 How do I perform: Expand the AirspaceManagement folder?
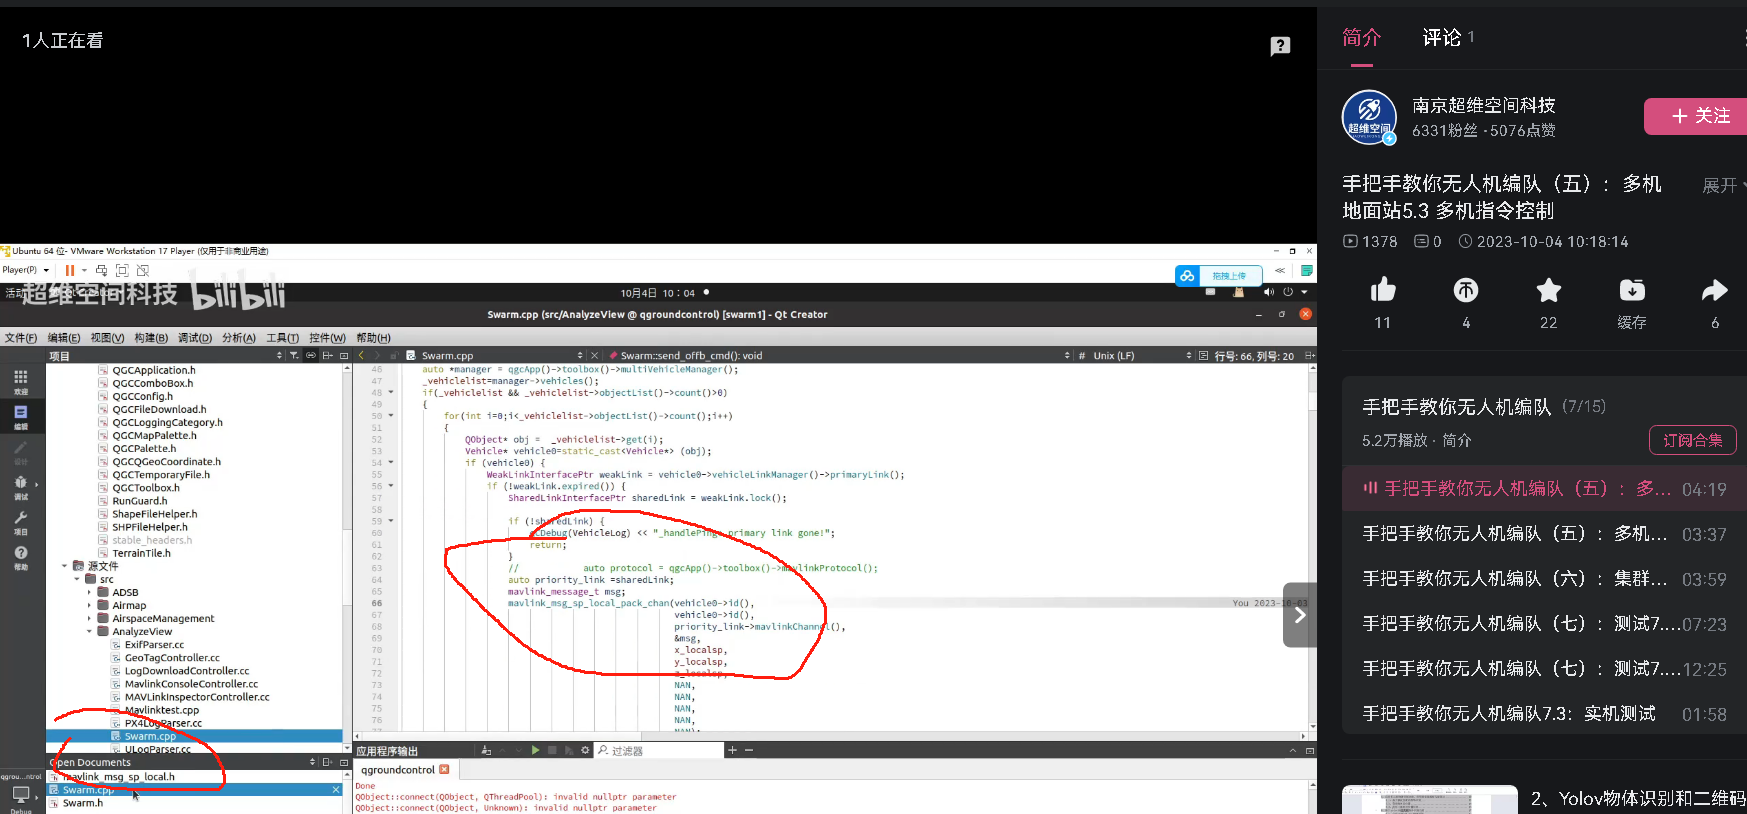tap(89, 618)
